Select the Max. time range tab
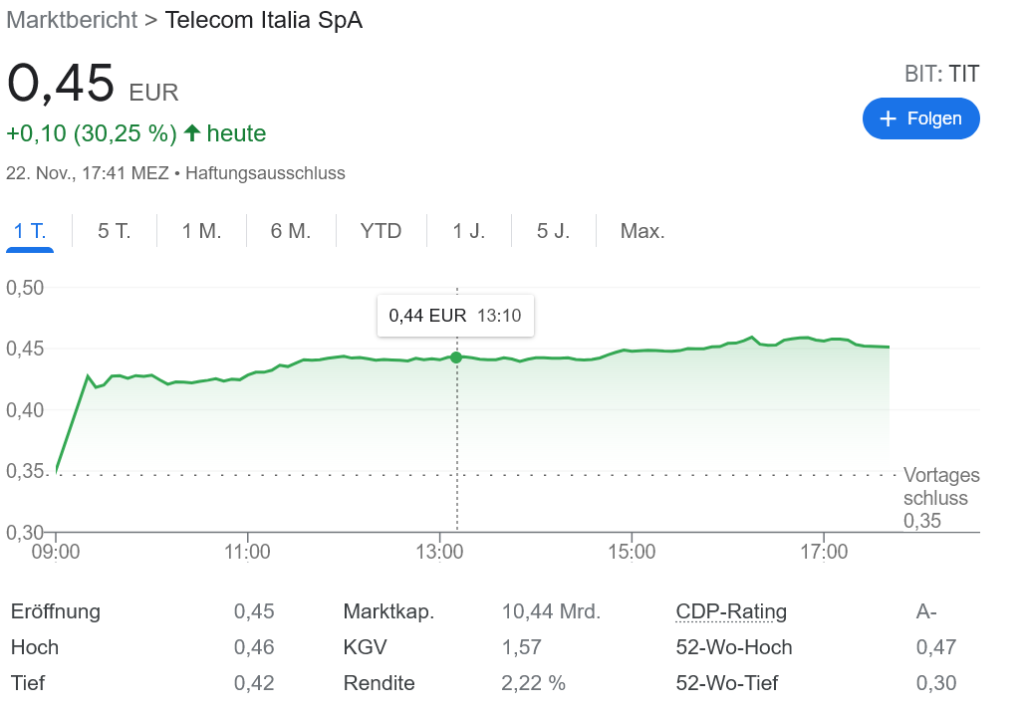This screenshot has width=1024, height=714. point(642,231)
